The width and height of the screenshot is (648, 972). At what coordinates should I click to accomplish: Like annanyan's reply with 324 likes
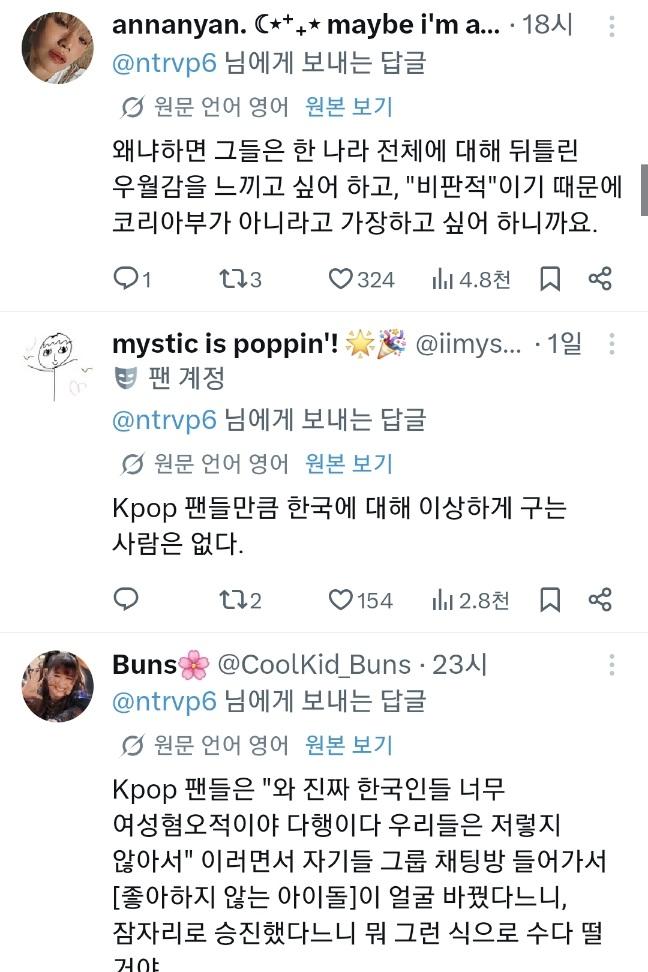(361, 279)
